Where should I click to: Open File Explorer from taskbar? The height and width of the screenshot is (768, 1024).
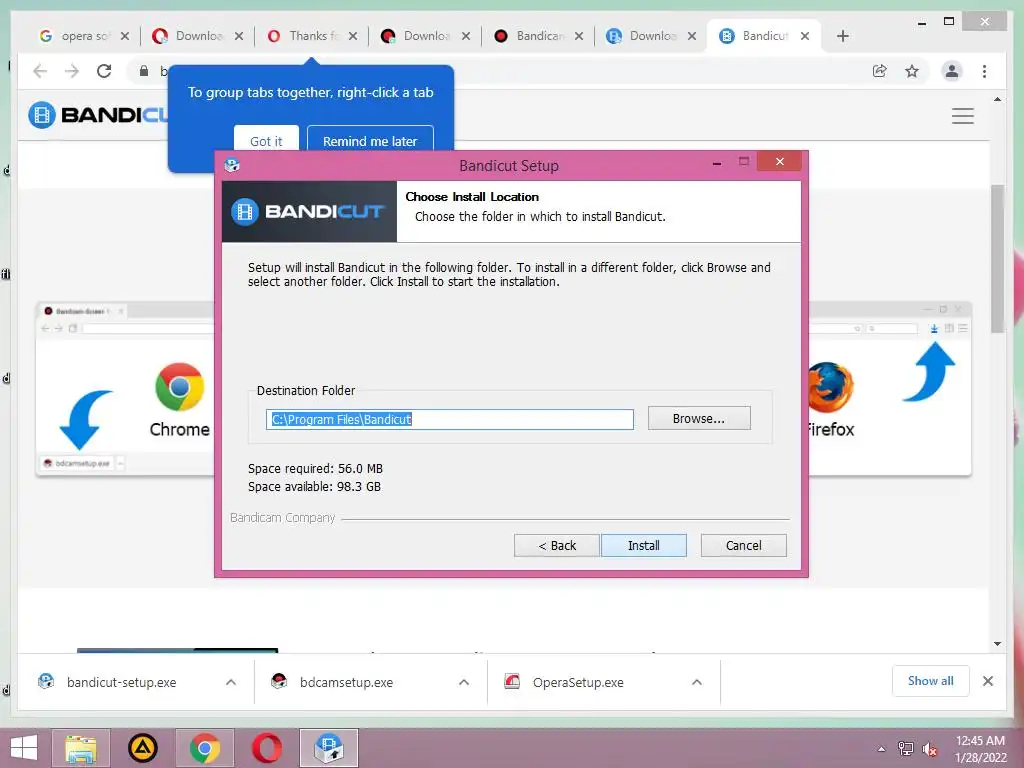(x=81, y=748)
